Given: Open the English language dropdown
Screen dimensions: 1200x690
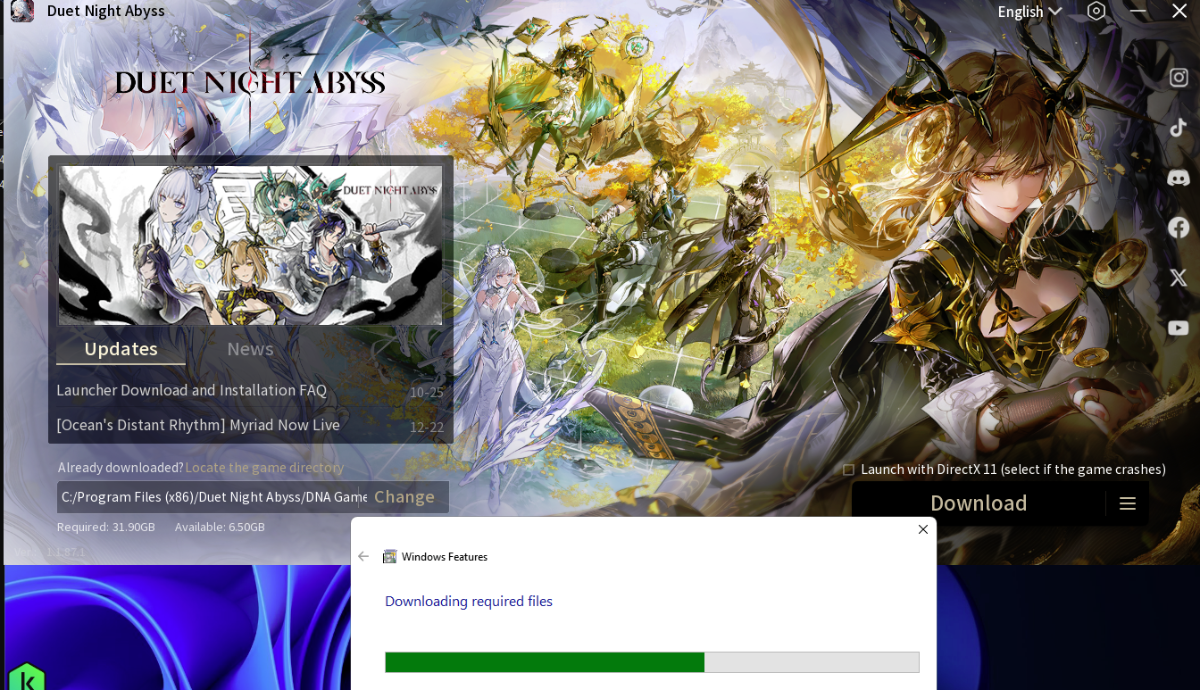Looking at the screenshot, I should click(1029, 12).
